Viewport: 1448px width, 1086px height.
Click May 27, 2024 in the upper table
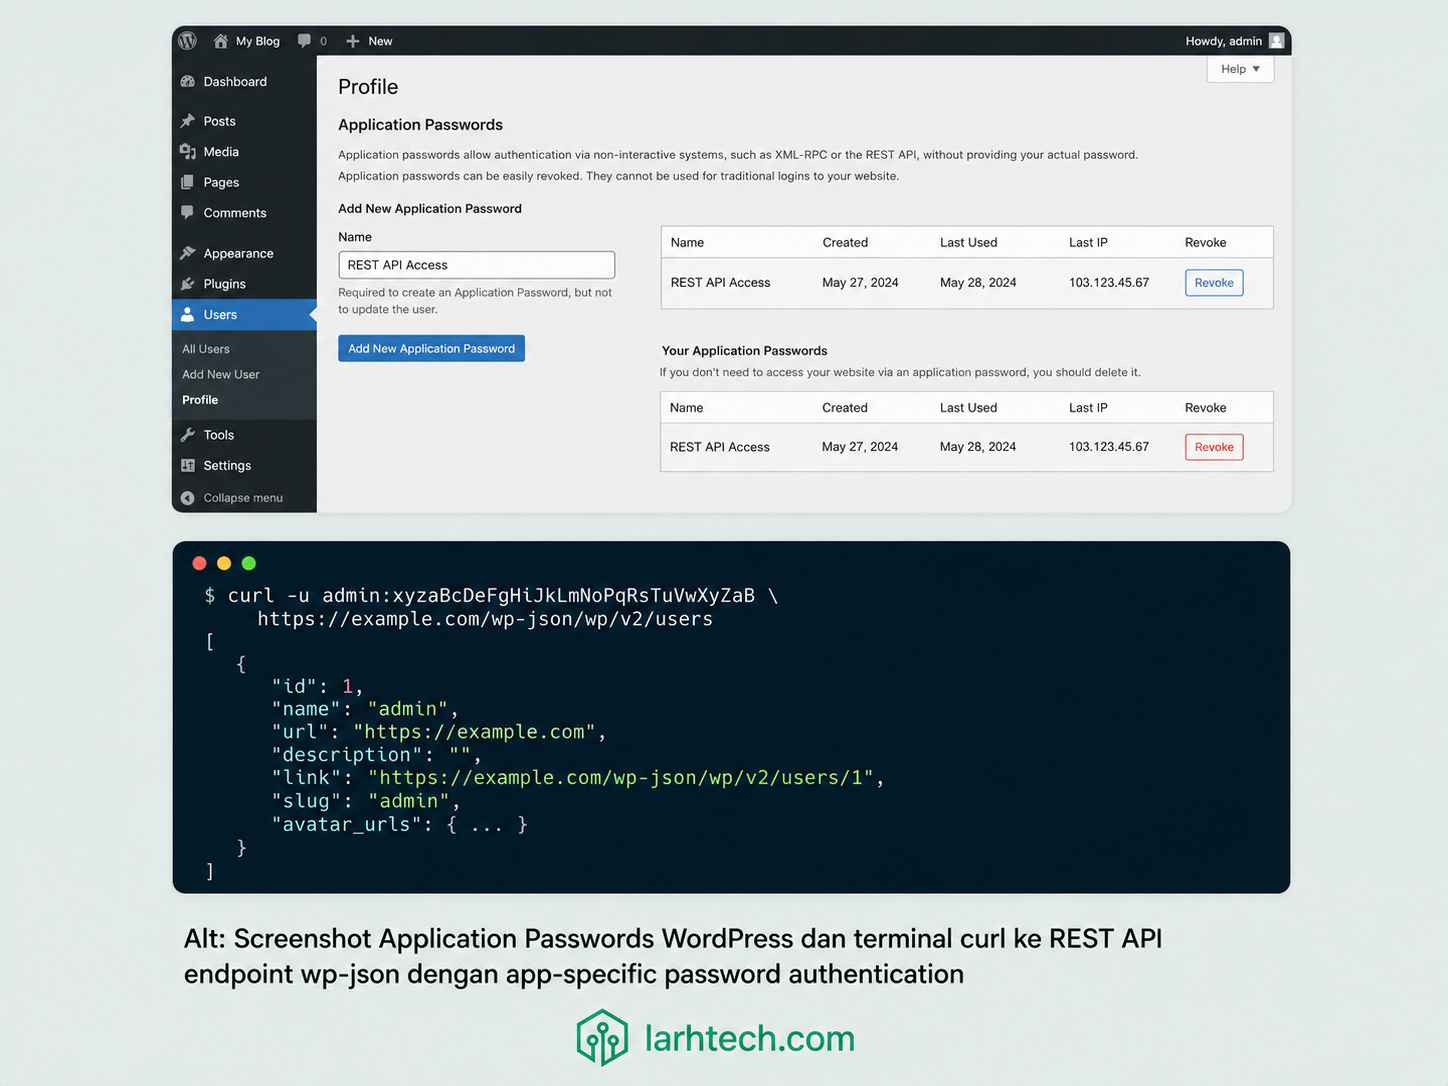(860, 283)
